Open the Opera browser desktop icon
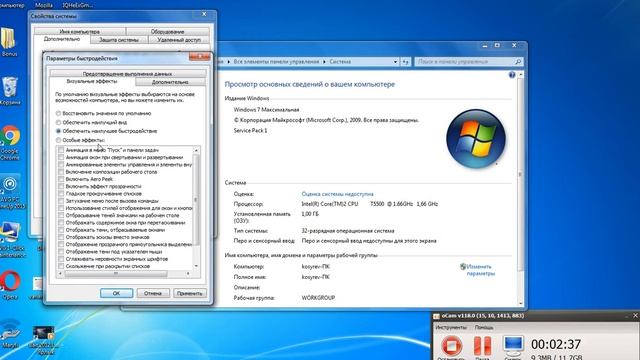Image resolution: width=640 pixels, height=360 pixels. (10, 281)
